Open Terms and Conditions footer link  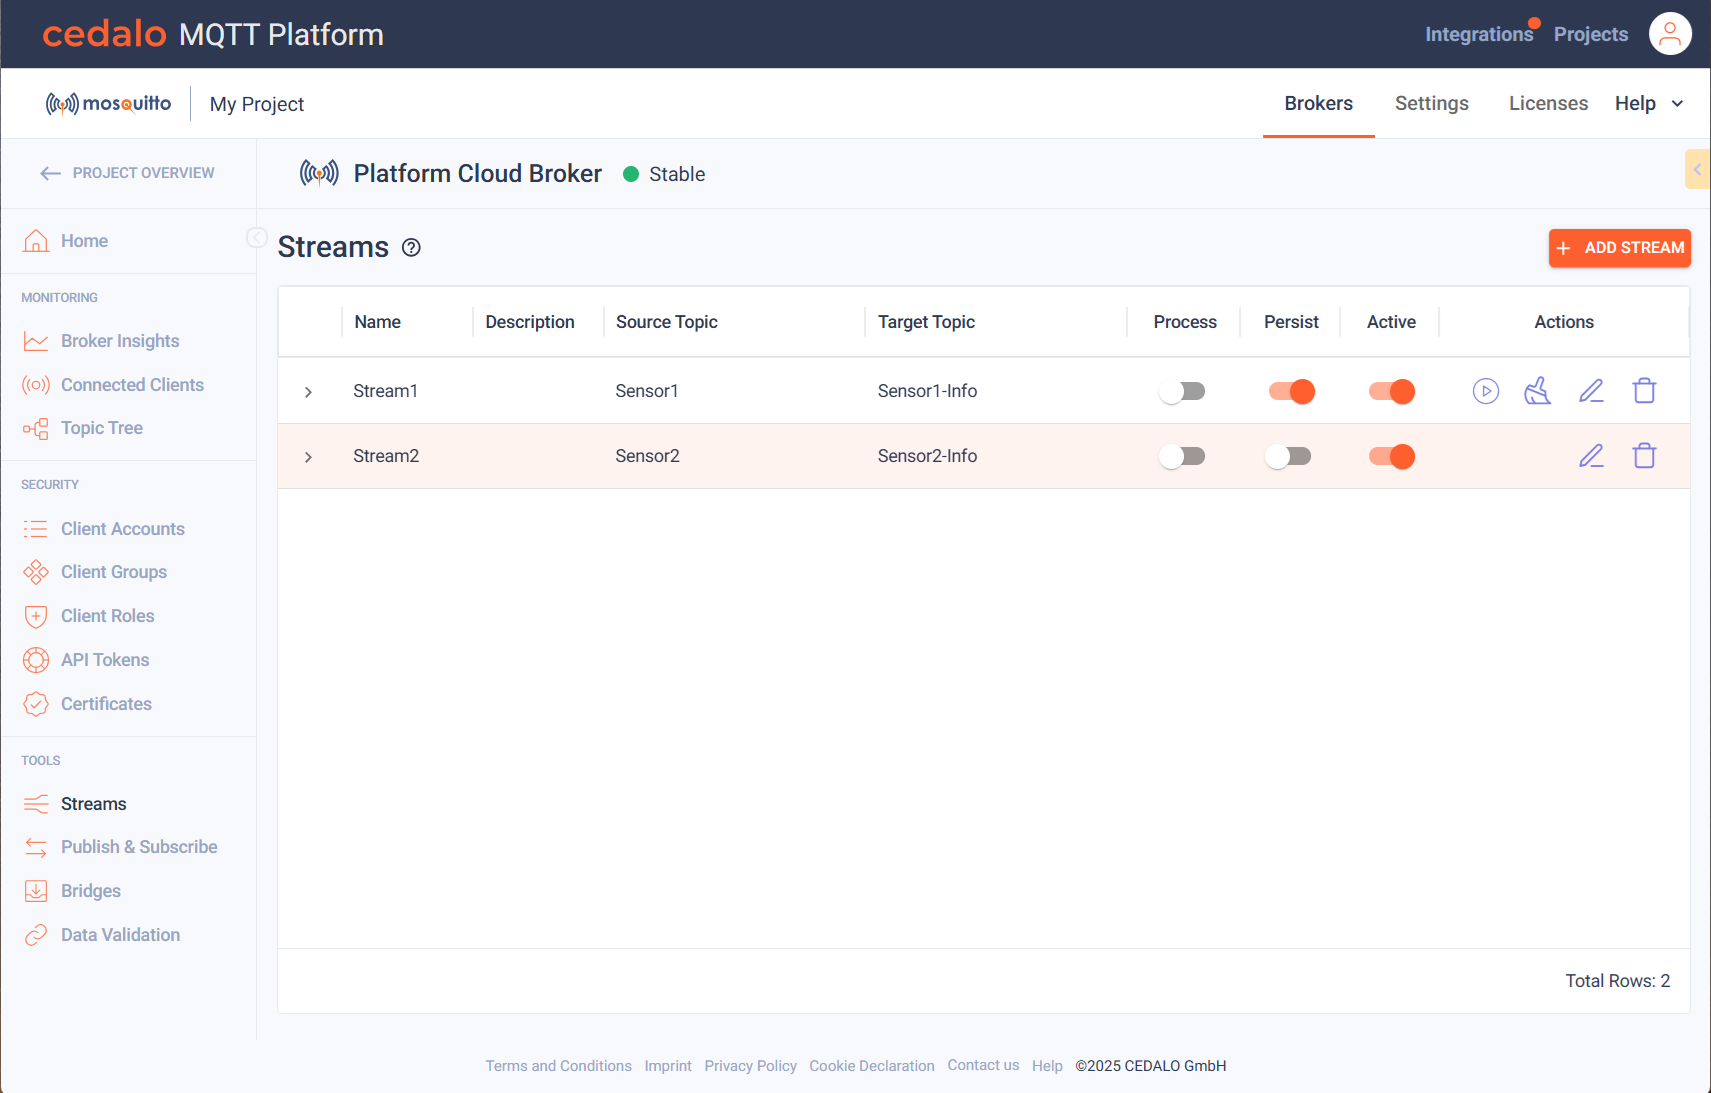pyautogui.click(x=558, y=1066)
